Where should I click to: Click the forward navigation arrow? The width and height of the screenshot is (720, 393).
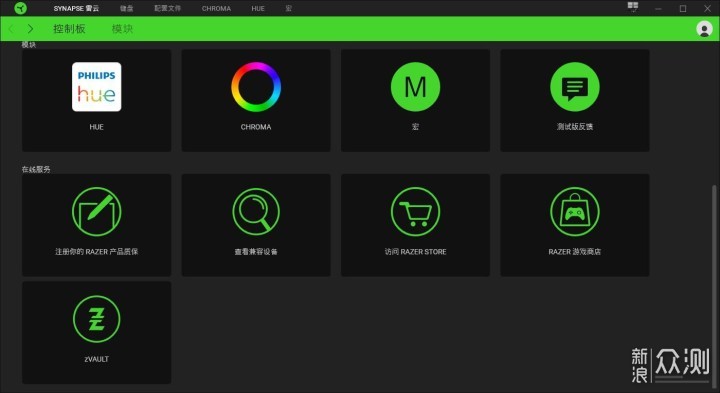pyautogui.click(x=30, y=28)
